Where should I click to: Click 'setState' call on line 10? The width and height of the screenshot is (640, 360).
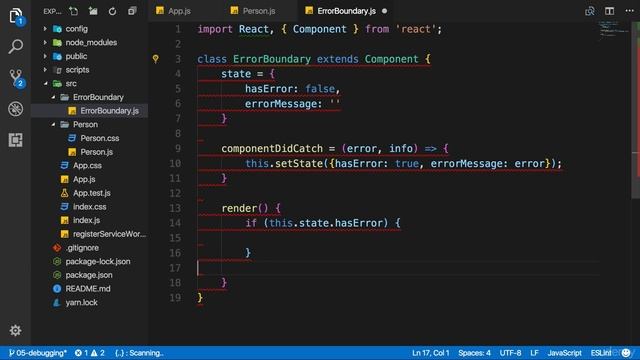coord(299,164)
